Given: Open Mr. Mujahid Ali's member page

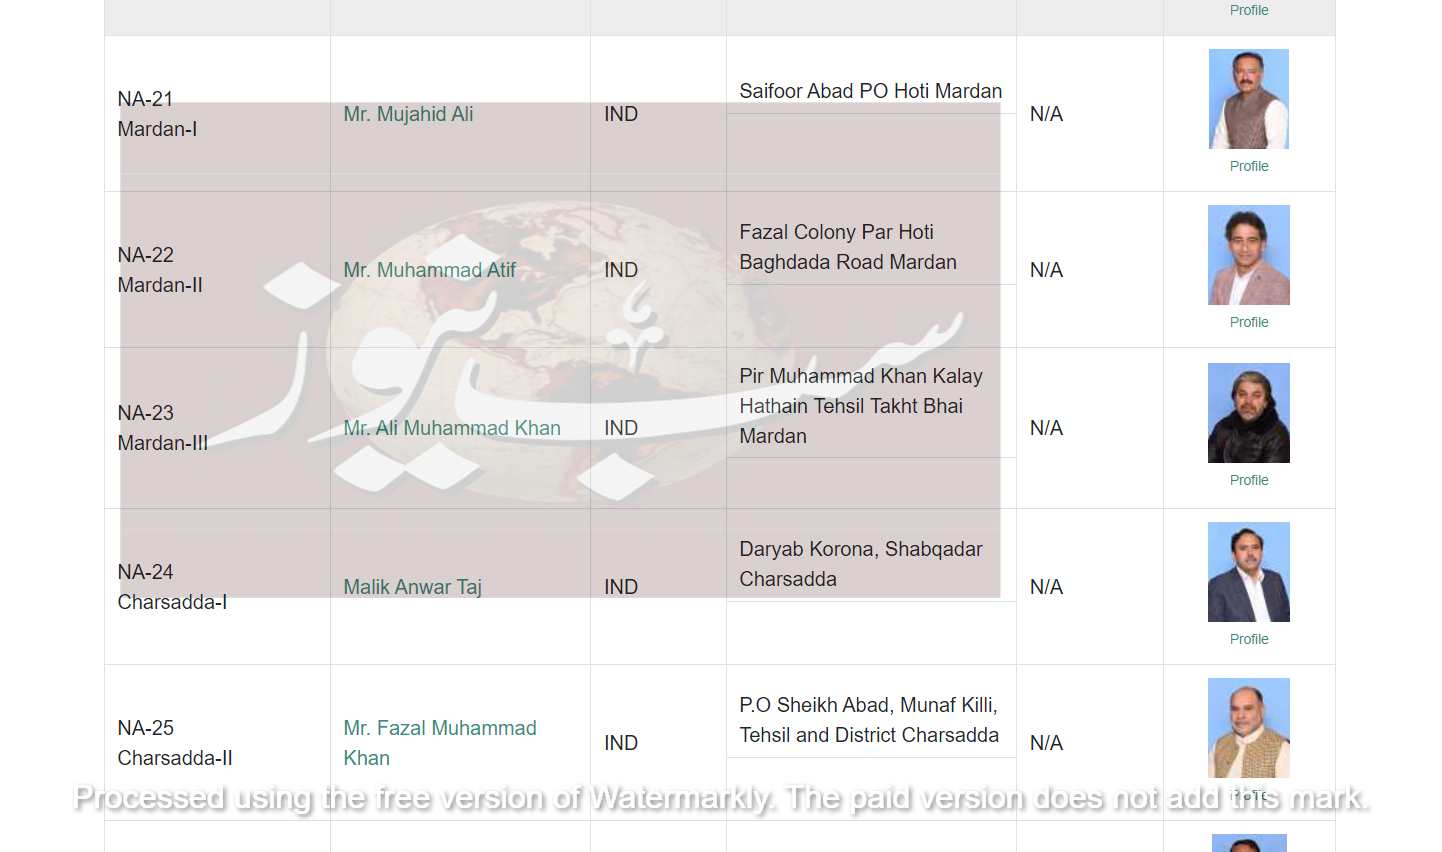Looking at the screenshot, I should pyautogui.click(x=408, y=114).
